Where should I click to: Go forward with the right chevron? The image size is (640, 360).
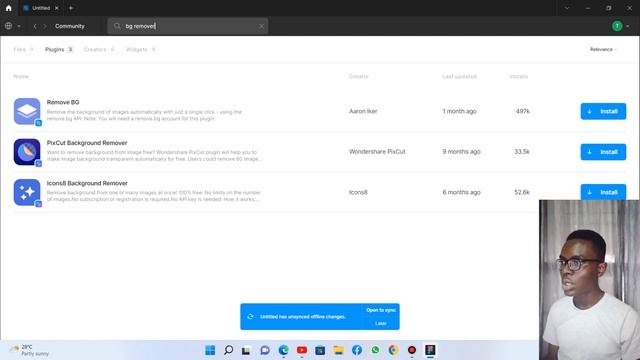tap(45, 26)
